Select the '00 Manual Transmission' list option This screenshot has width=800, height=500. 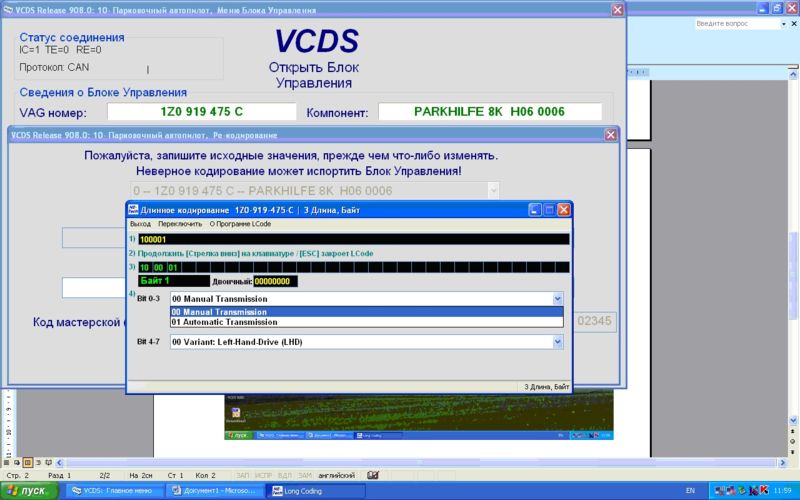point(366,312)
